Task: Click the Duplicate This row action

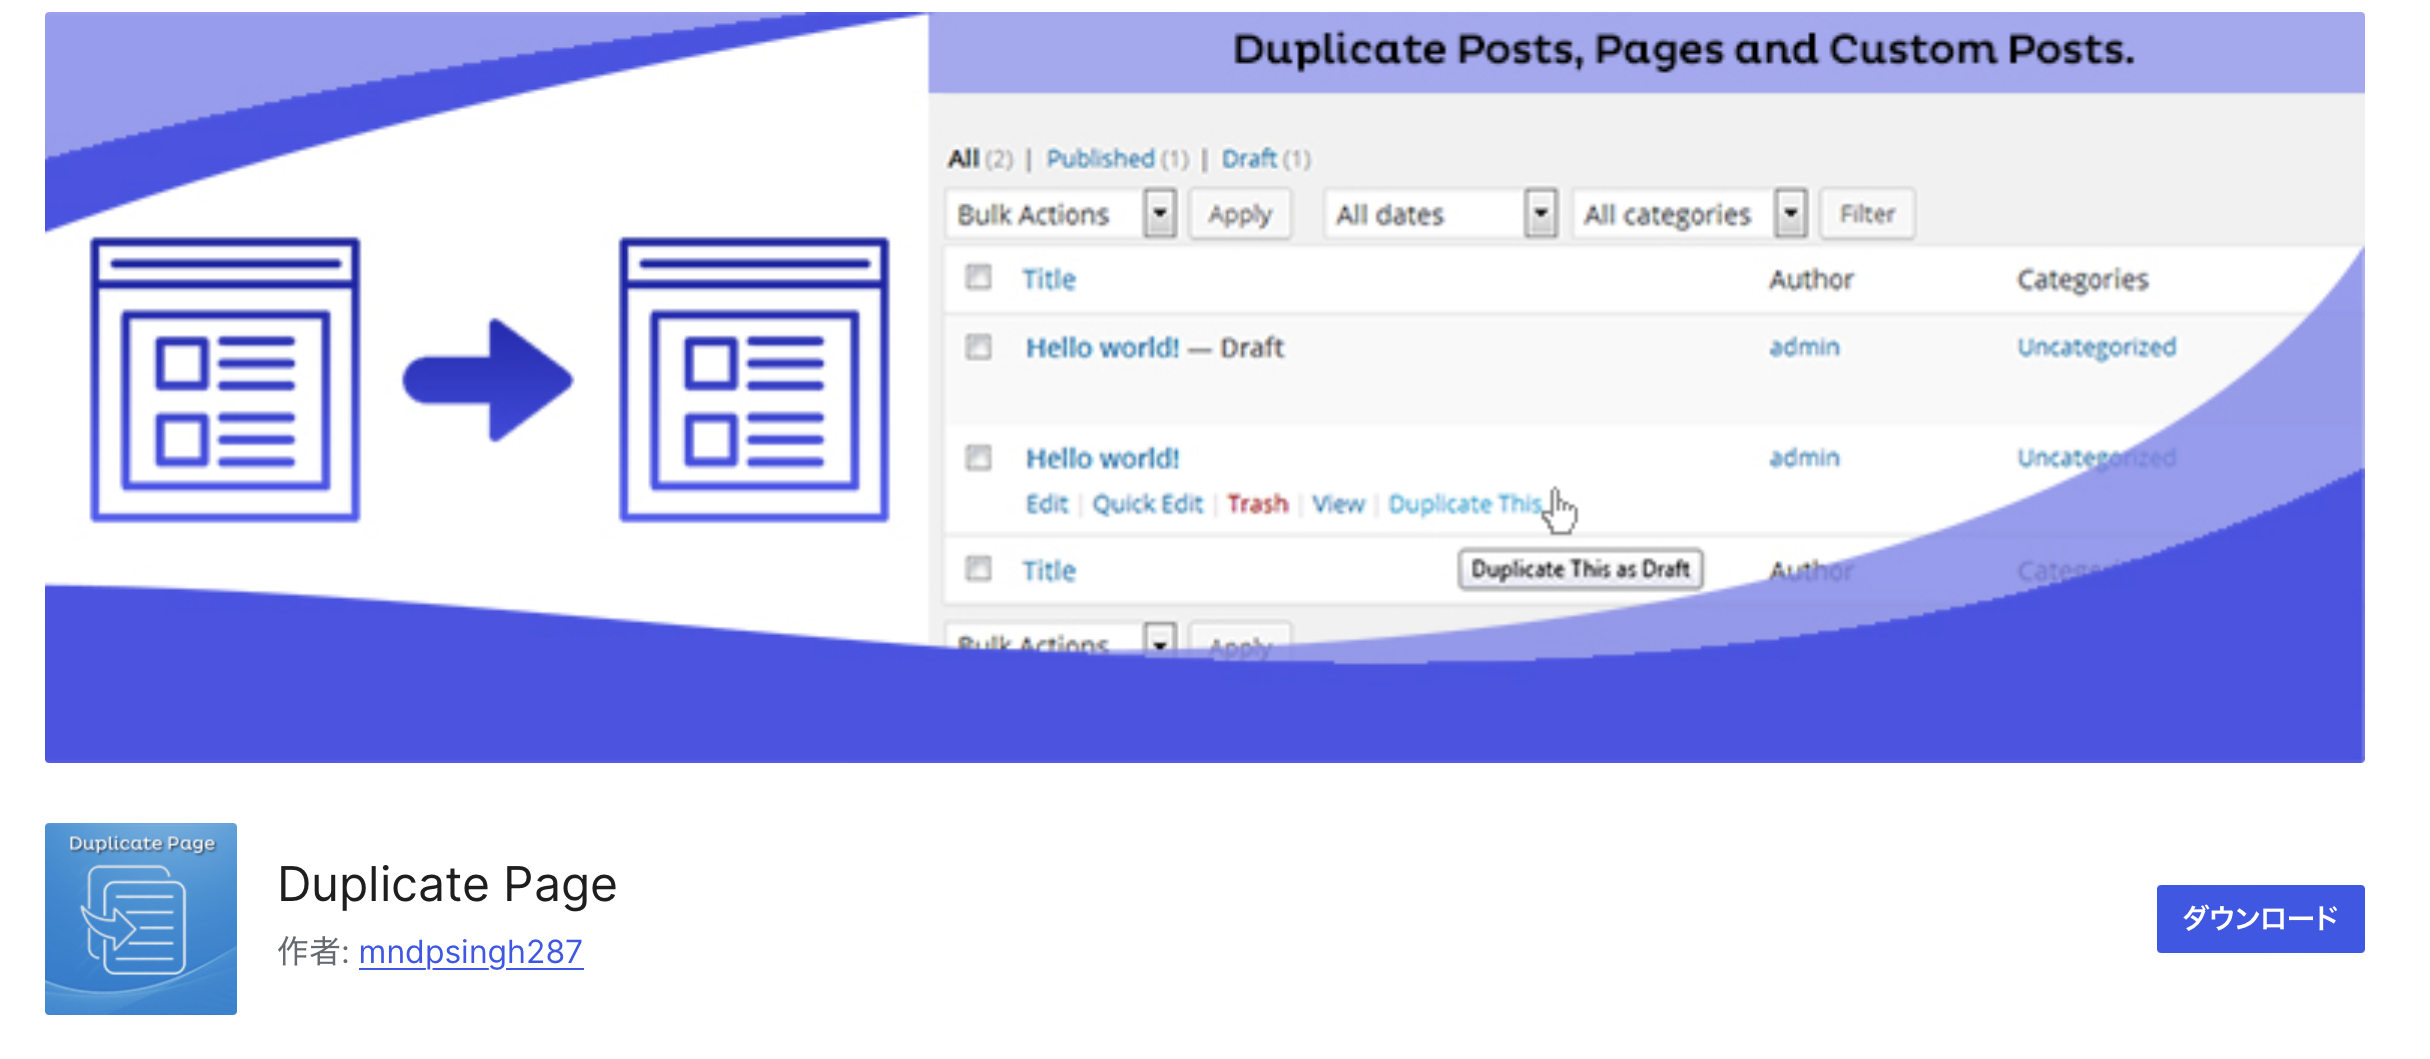Action: point(1465,504)
